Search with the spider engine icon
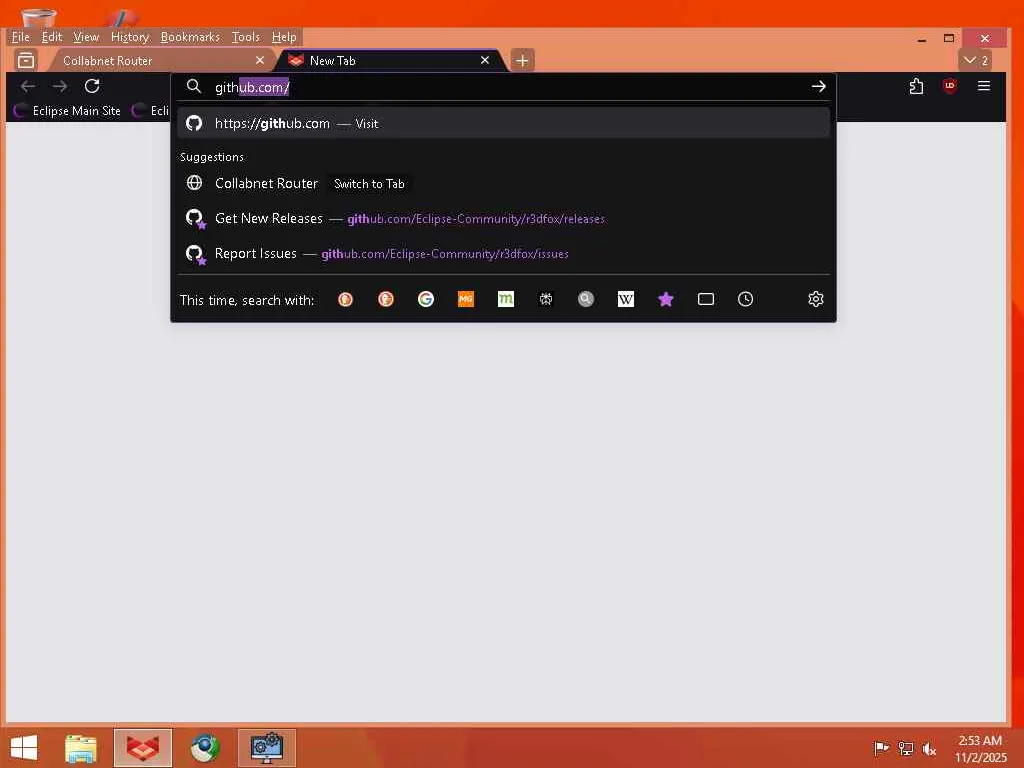Viewport: 1024px width, 768px height. pos(546,299)
